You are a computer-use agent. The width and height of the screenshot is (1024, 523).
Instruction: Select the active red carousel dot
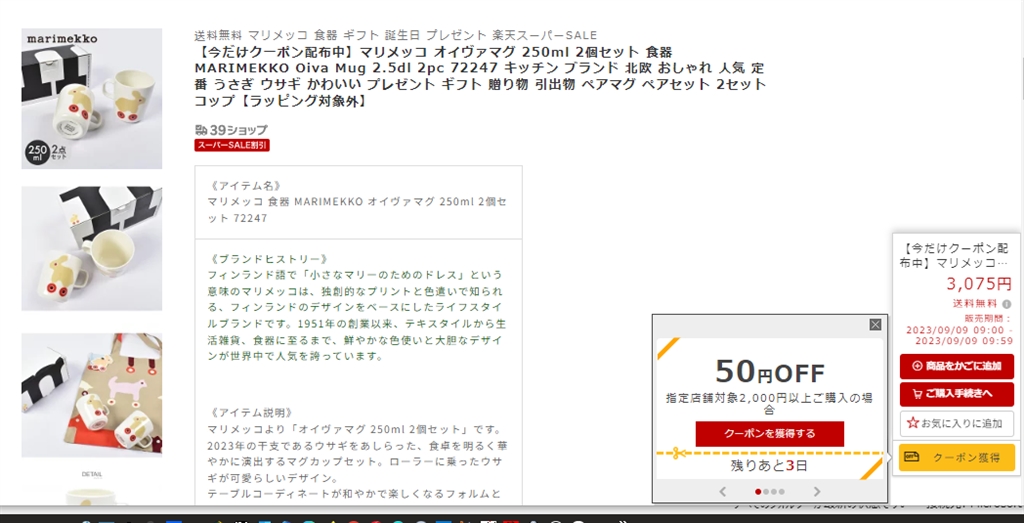pyautogui.click(x=758, y=492)
